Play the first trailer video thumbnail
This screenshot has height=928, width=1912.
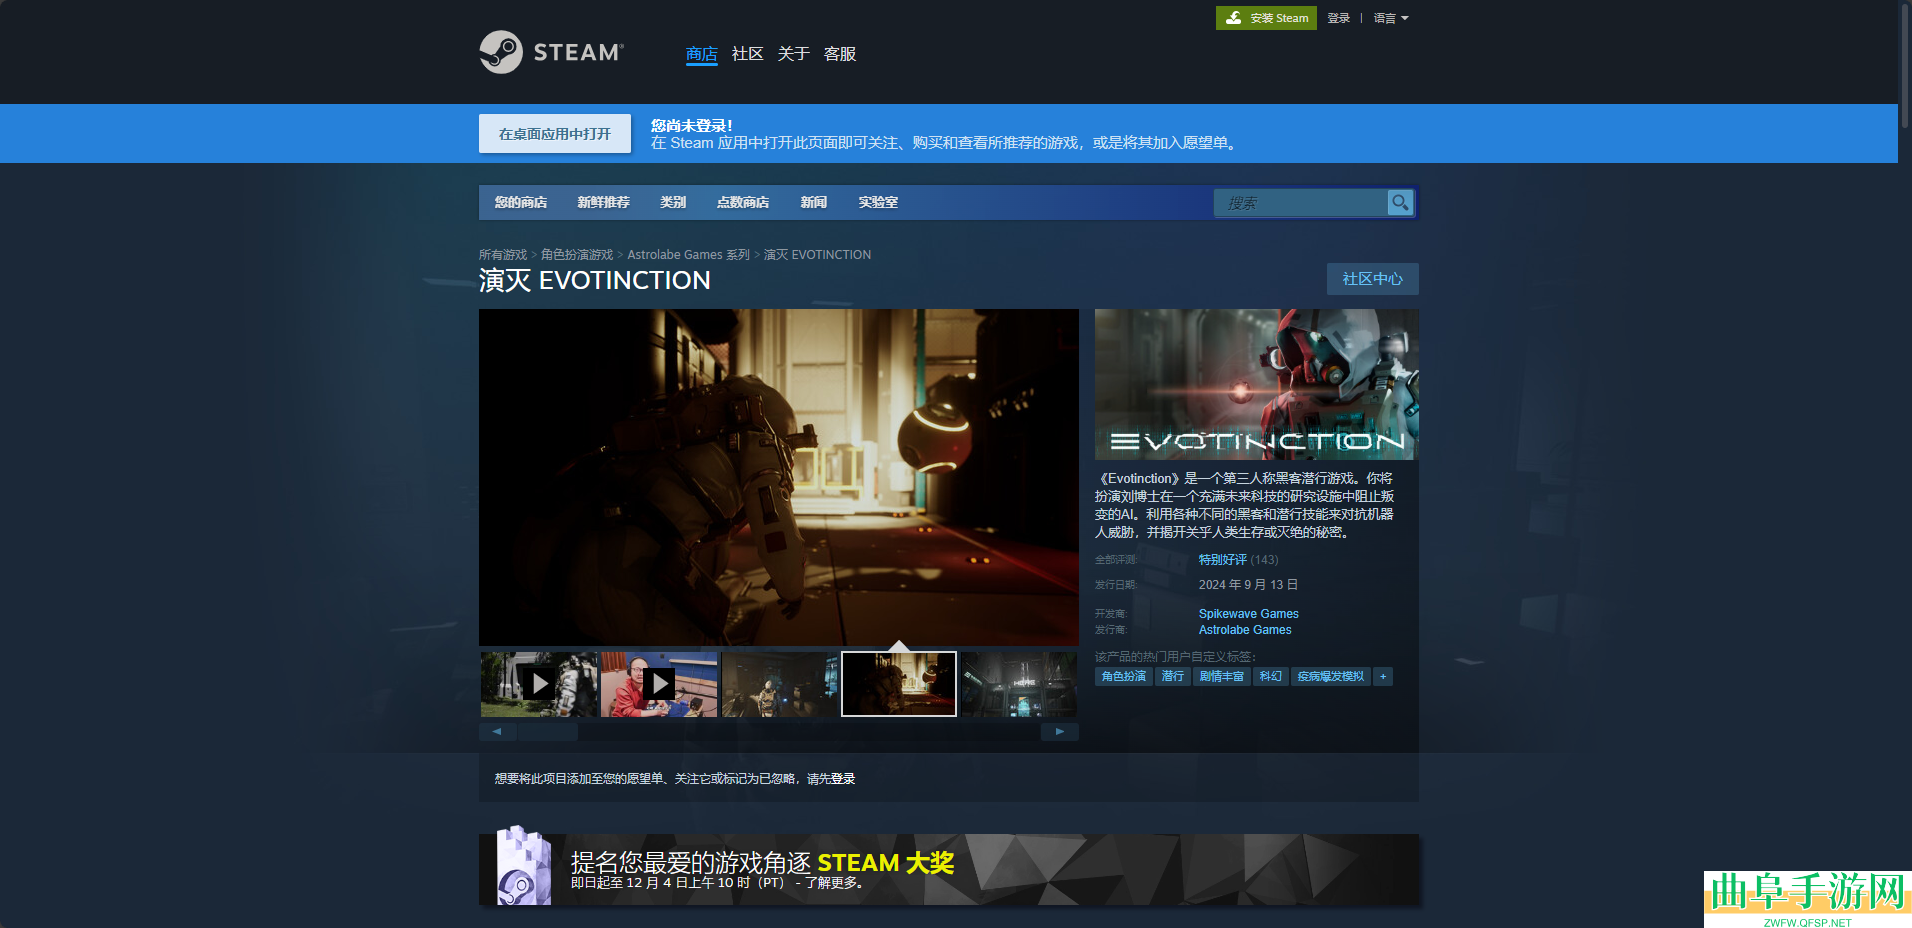[x=539, y=684]
